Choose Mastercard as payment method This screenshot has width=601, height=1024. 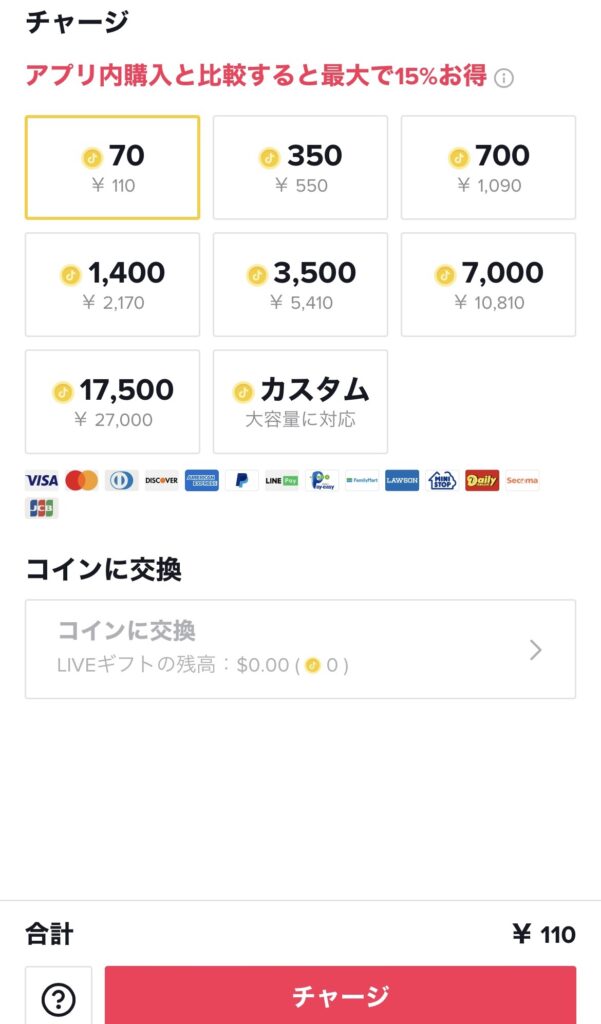83,480
